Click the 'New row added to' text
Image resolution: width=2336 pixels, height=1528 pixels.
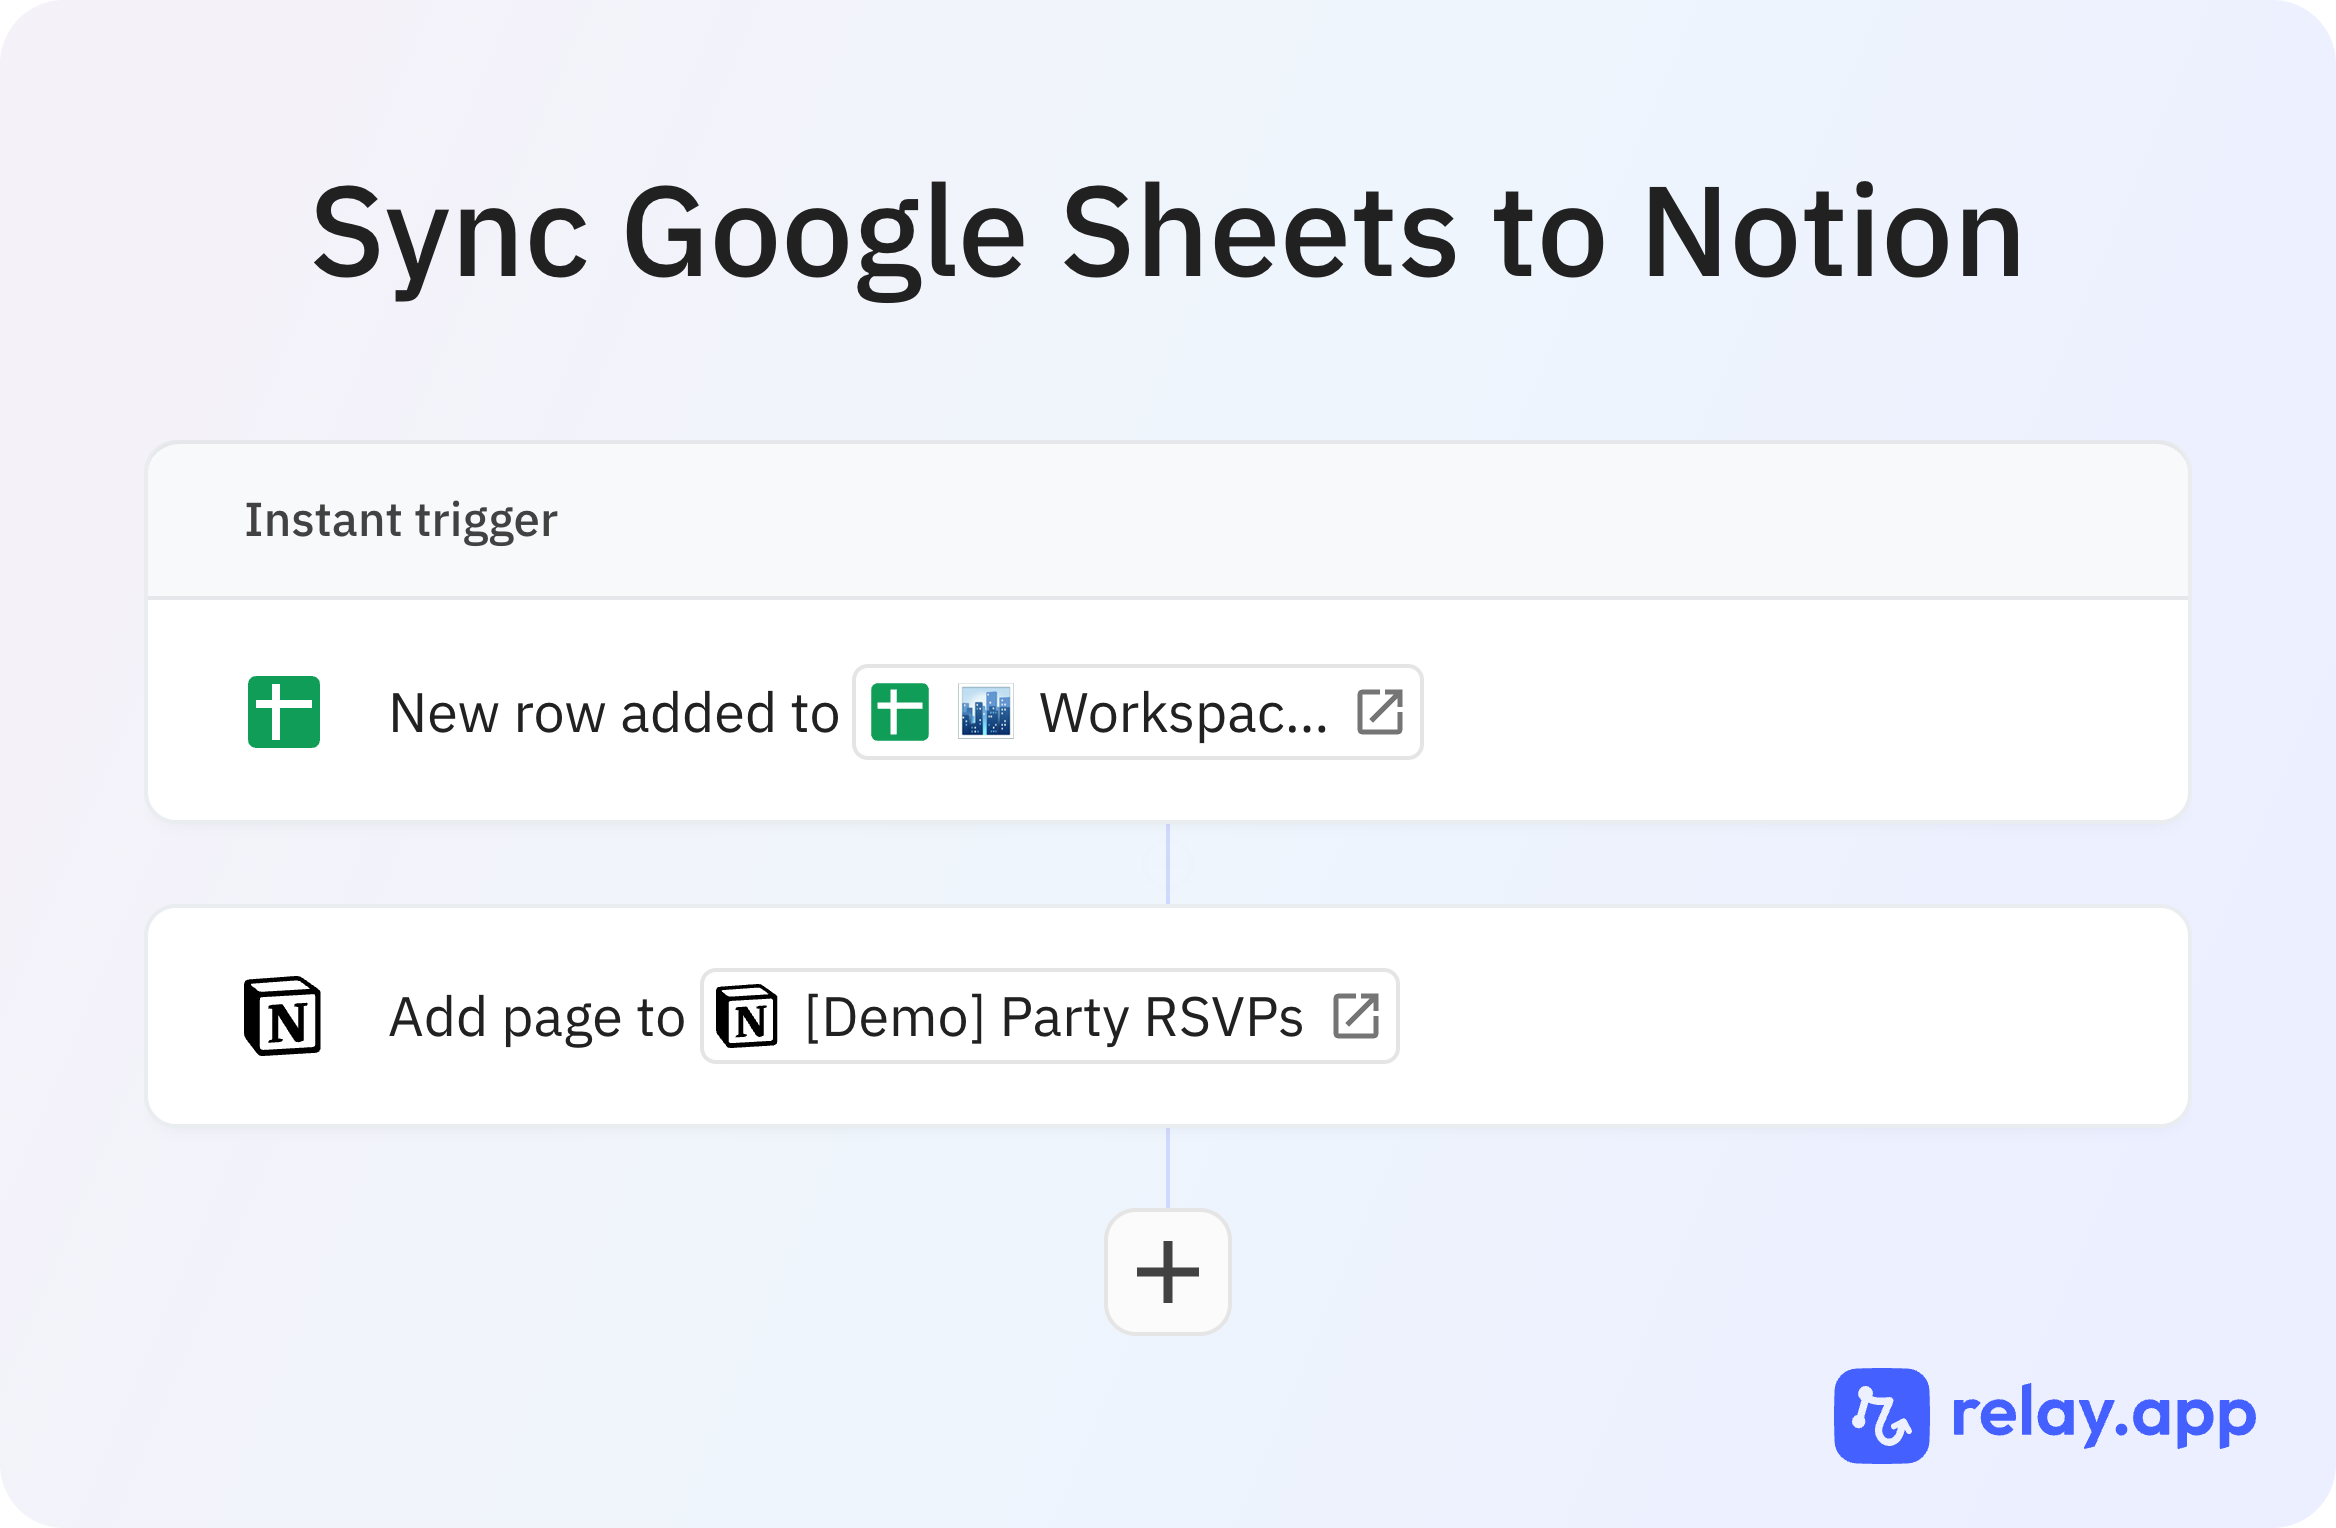point(613,714)
